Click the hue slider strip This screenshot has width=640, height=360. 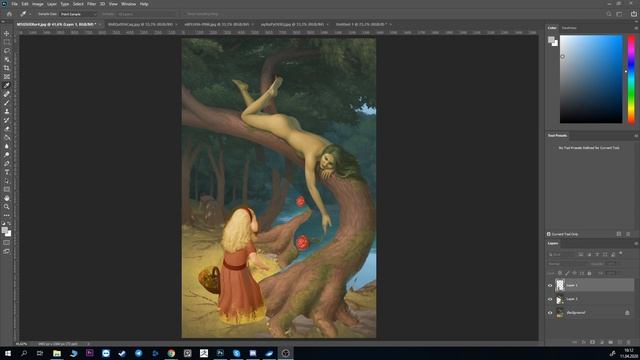[631, 79]
